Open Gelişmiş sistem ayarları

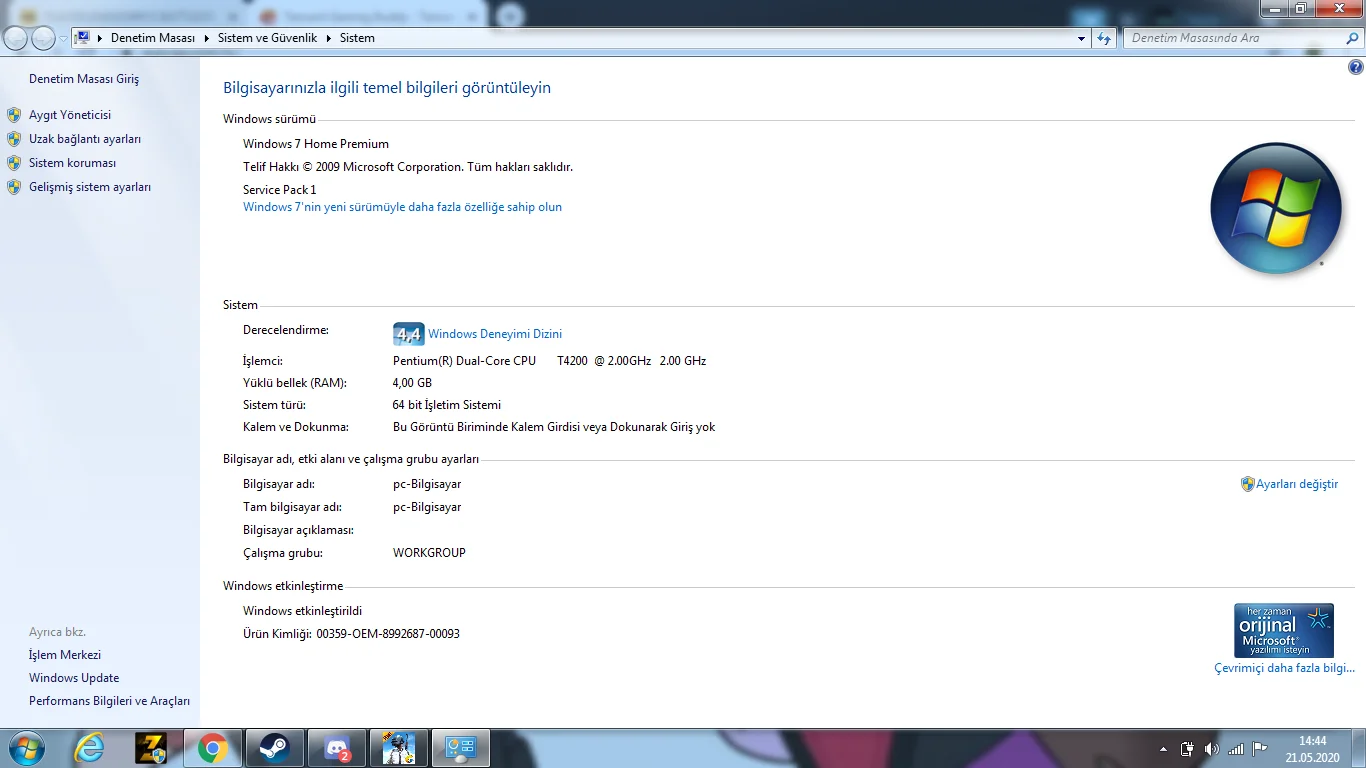tap(90, 187)
